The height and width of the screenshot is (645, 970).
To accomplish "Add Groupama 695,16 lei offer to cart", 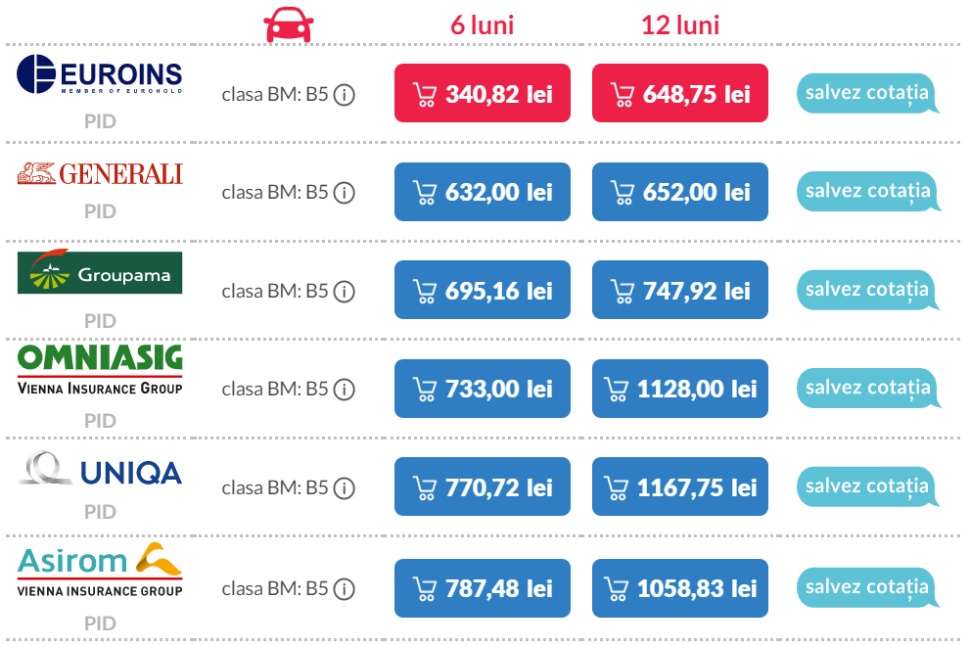I will (482, 290).
